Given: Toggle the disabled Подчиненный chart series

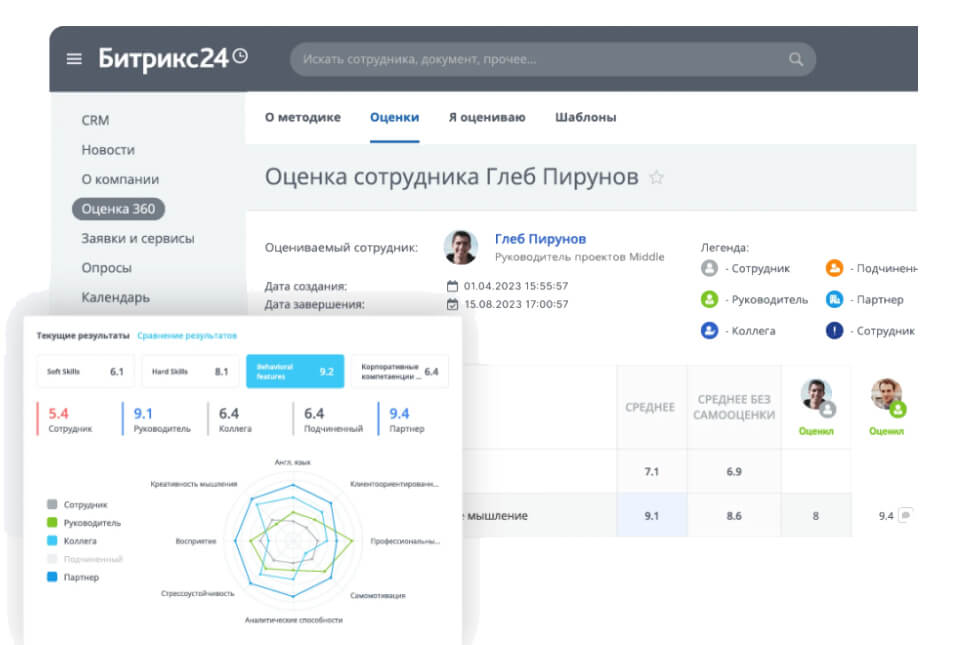Looking at the screenshot, I should click(x=85, y=559).
